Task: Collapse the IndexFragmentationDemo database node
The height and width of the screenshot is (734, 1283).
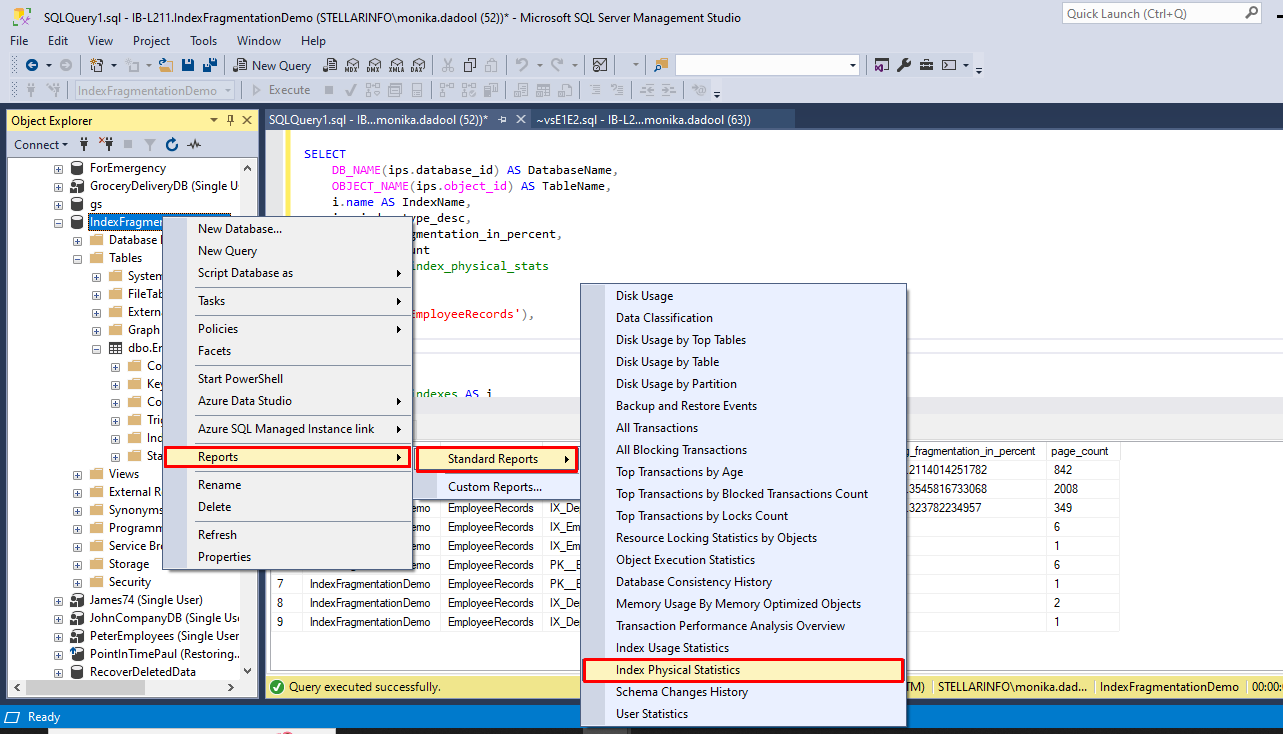Action: pos(59,222)
